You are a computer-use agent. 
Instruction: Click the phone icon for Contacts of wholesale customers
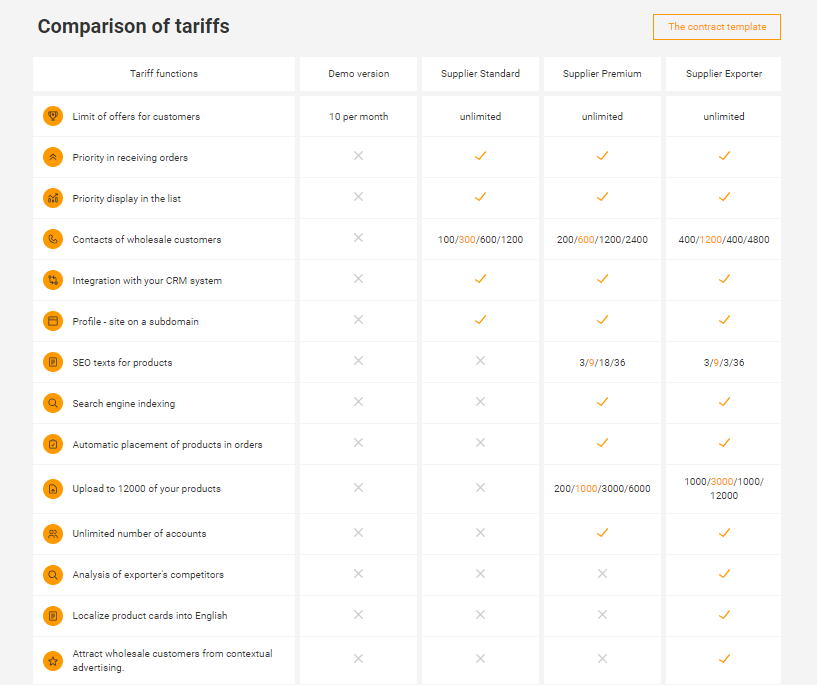(53, 239)
